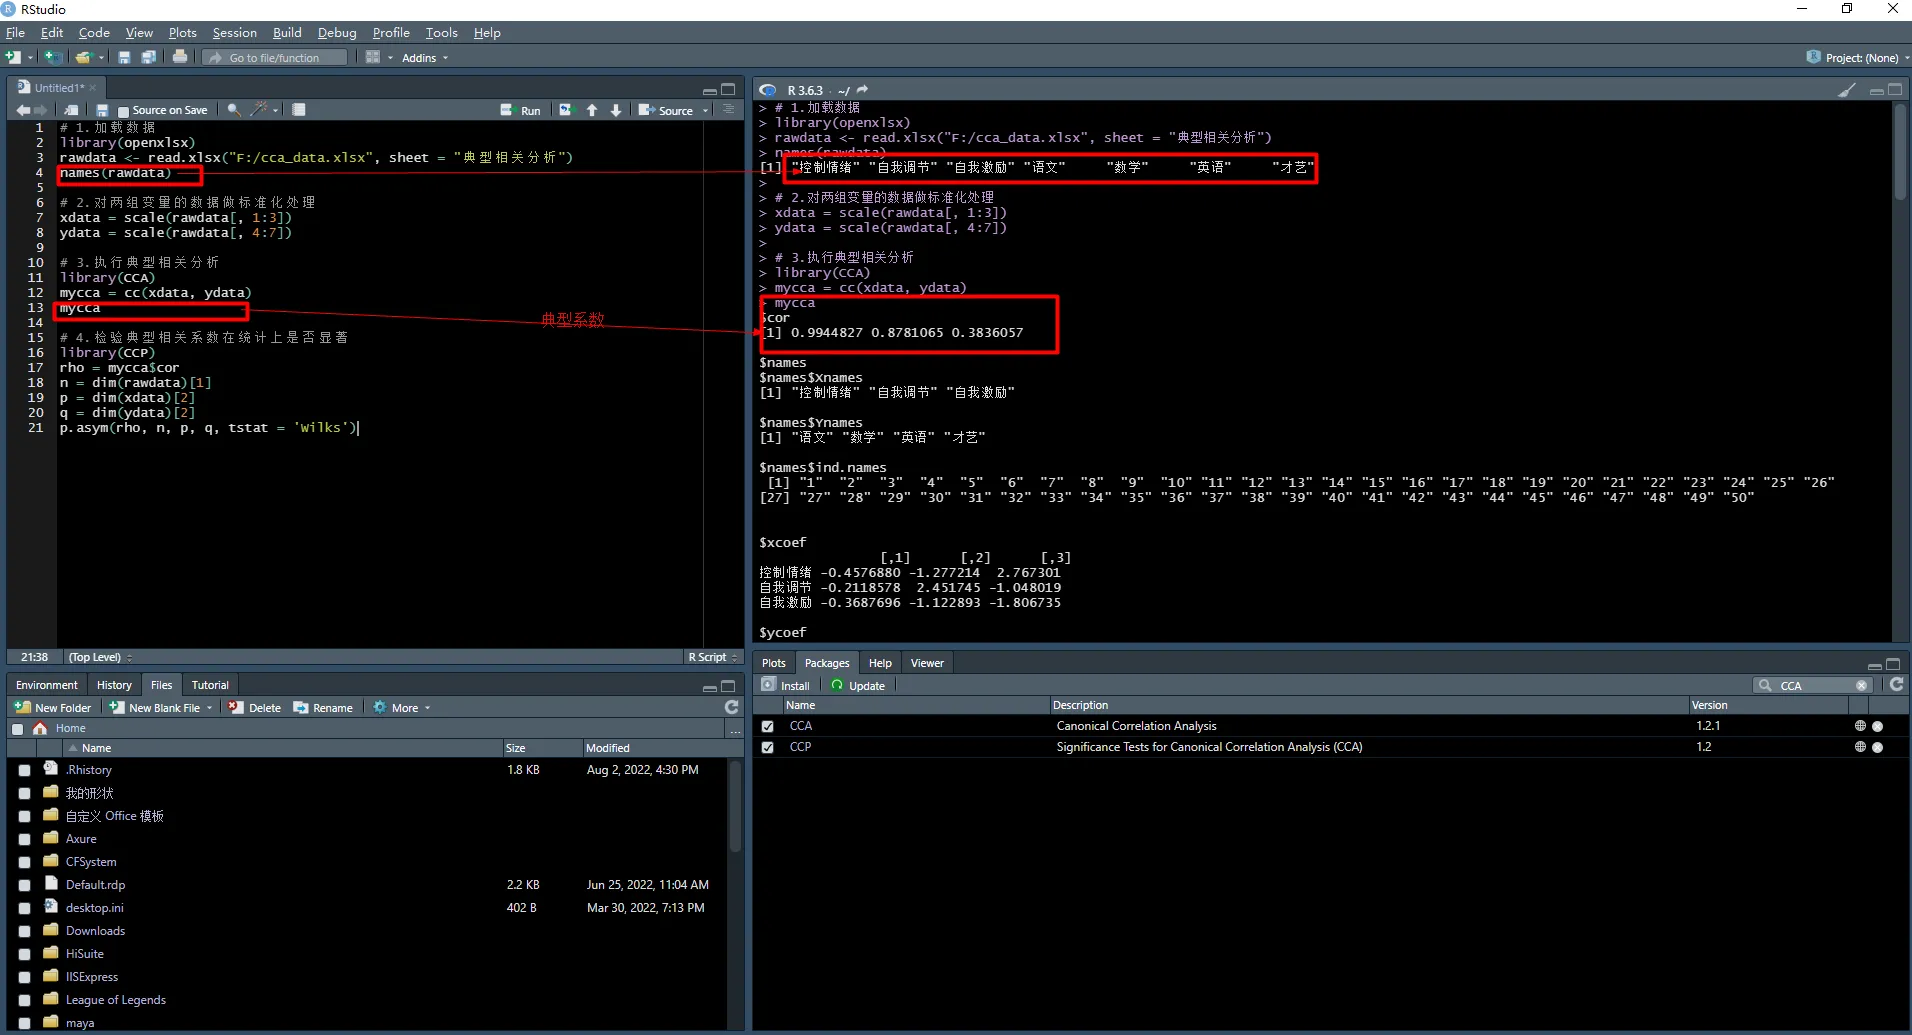This screenshot has width=1912, height=1035.
Task: Tick the Default.rdp file checkbox
Action: [24, 886]
